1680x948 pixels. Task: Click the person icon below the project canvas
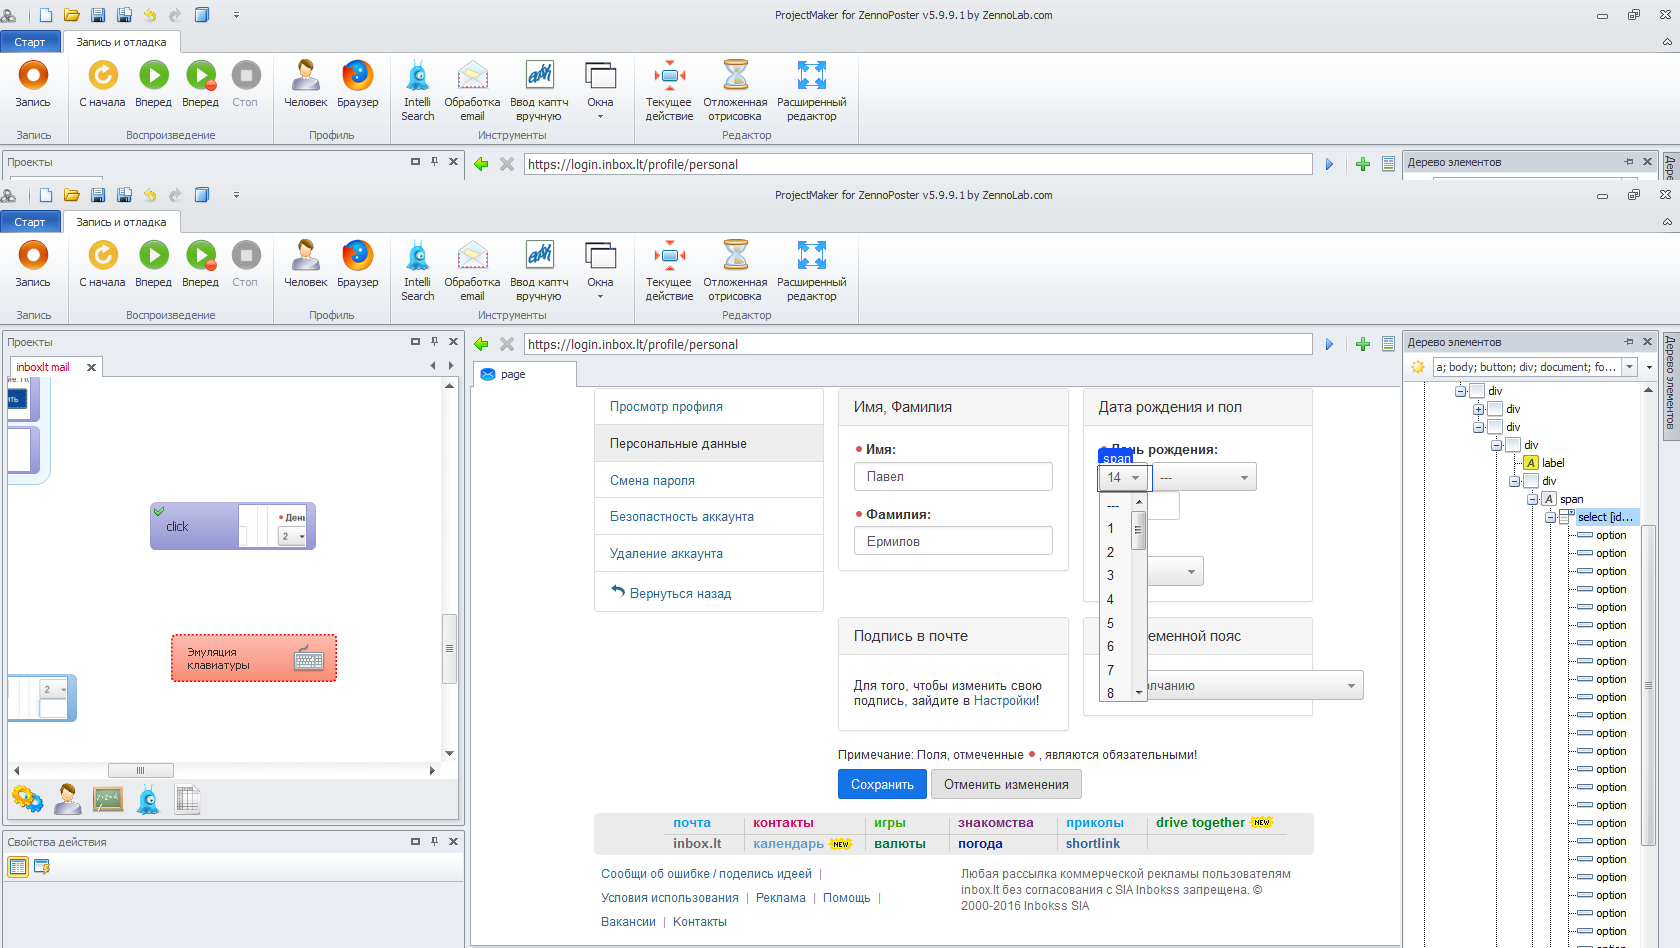click(x=68, y=799)
